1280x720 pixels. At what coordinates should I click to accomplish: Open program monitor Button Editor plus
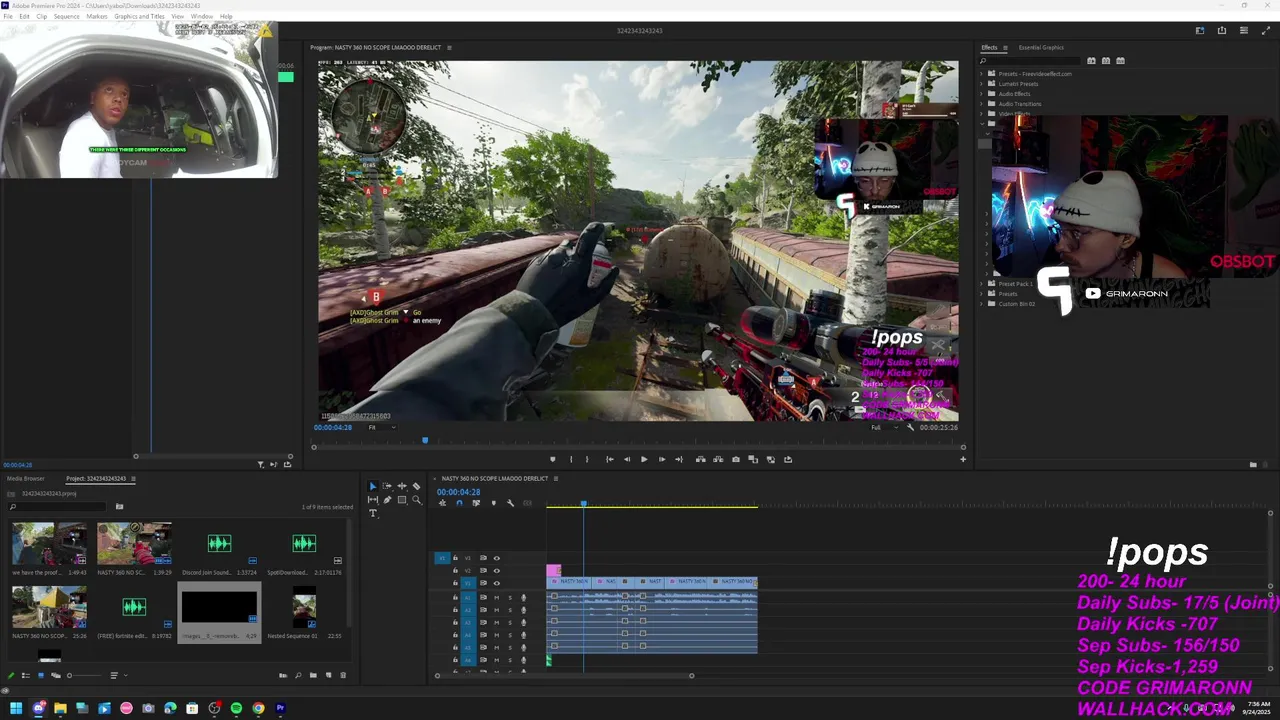963,459
